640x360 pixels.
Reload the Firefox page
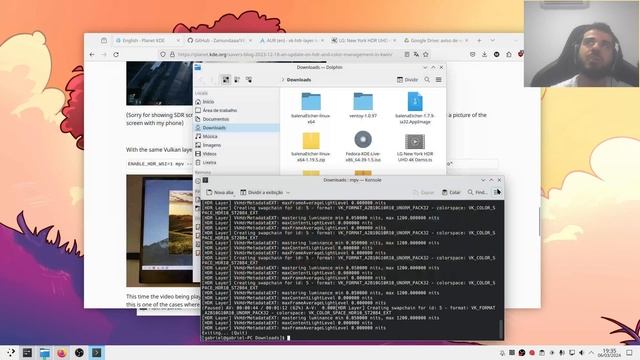[116, 54]
